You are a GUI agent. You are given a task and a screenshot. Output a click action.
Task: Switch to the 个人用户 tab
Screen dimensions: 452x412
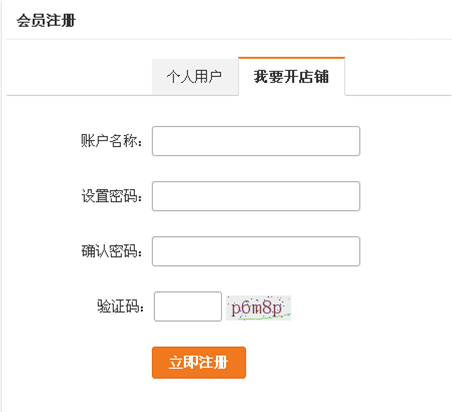tap(195, 77)
